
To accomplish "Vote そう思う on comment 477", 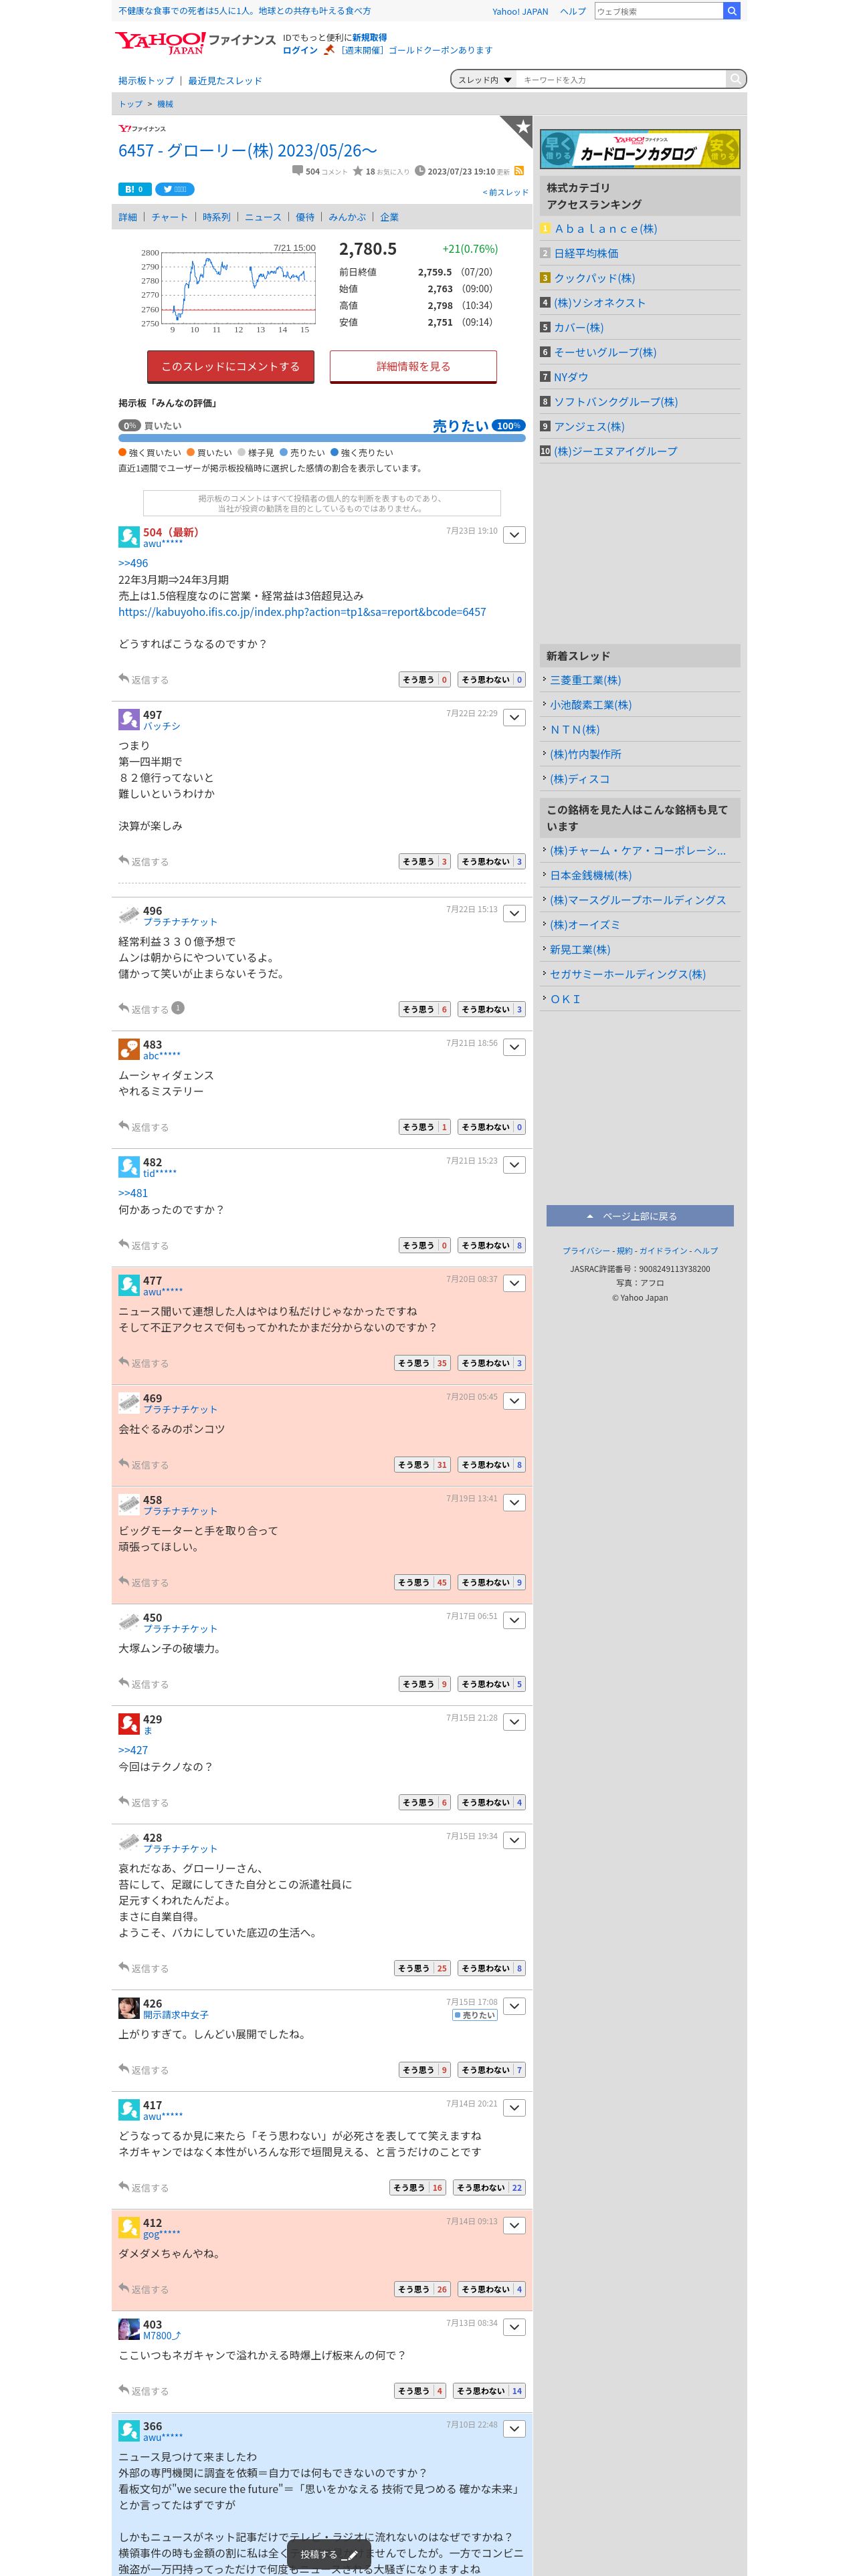I will pos(422,1363).
